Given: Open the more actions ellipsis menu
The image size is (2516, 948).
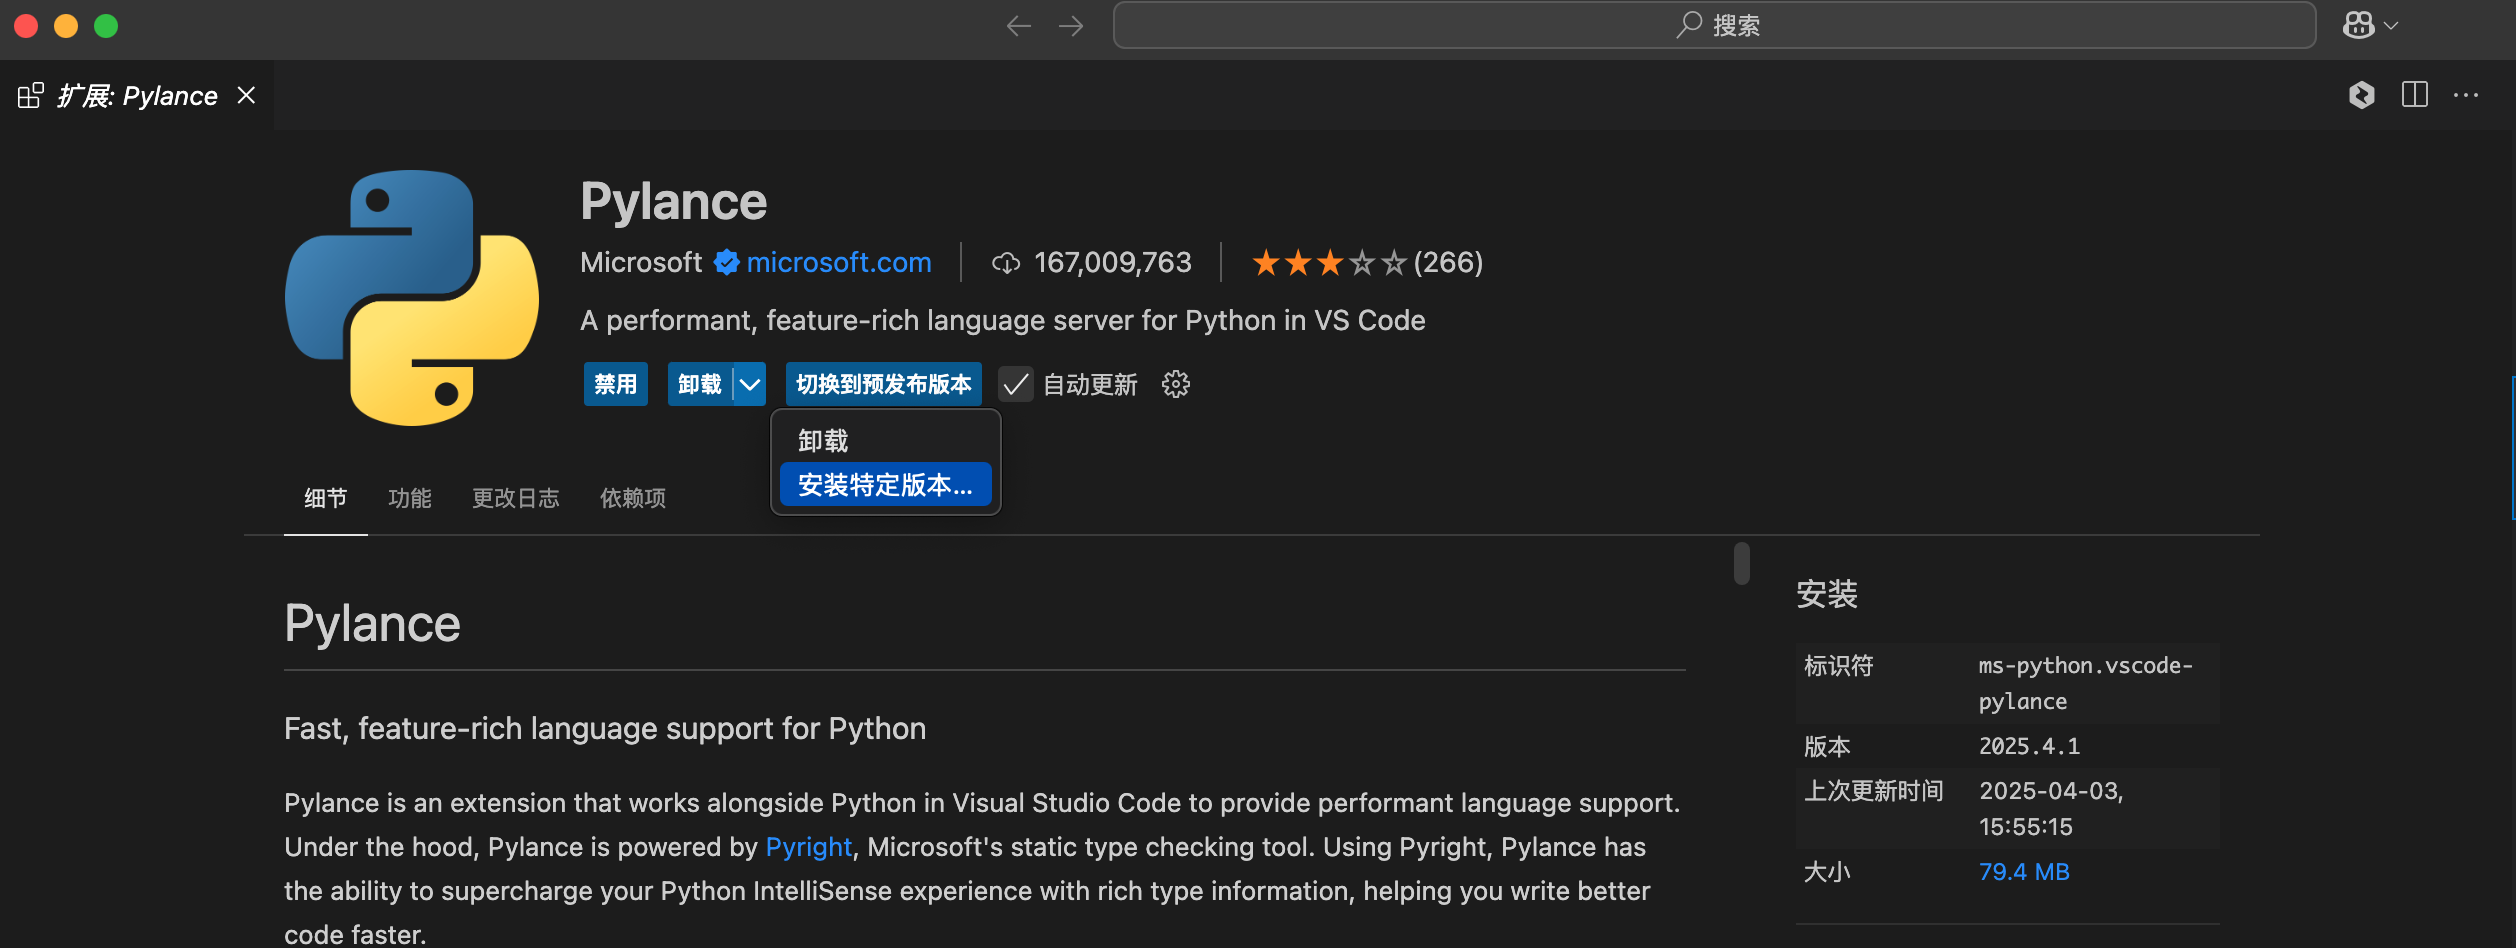Looking at the screenshot, I should [2465, 95].
